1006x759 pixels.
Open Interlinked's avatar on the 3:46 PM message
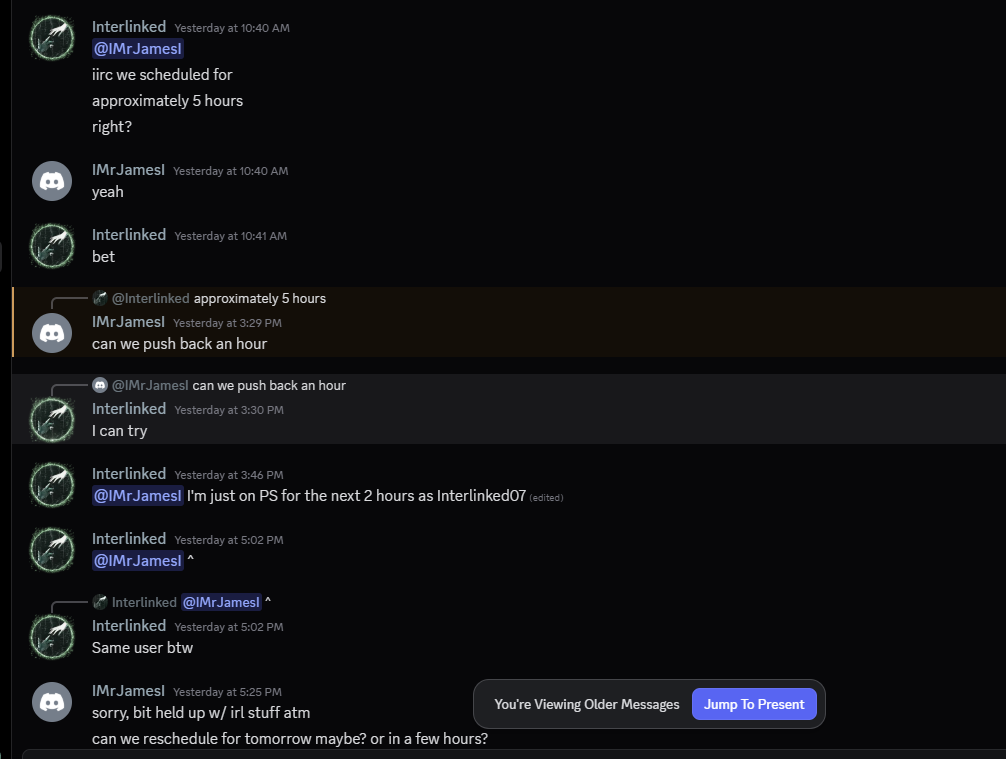[52, 484]
